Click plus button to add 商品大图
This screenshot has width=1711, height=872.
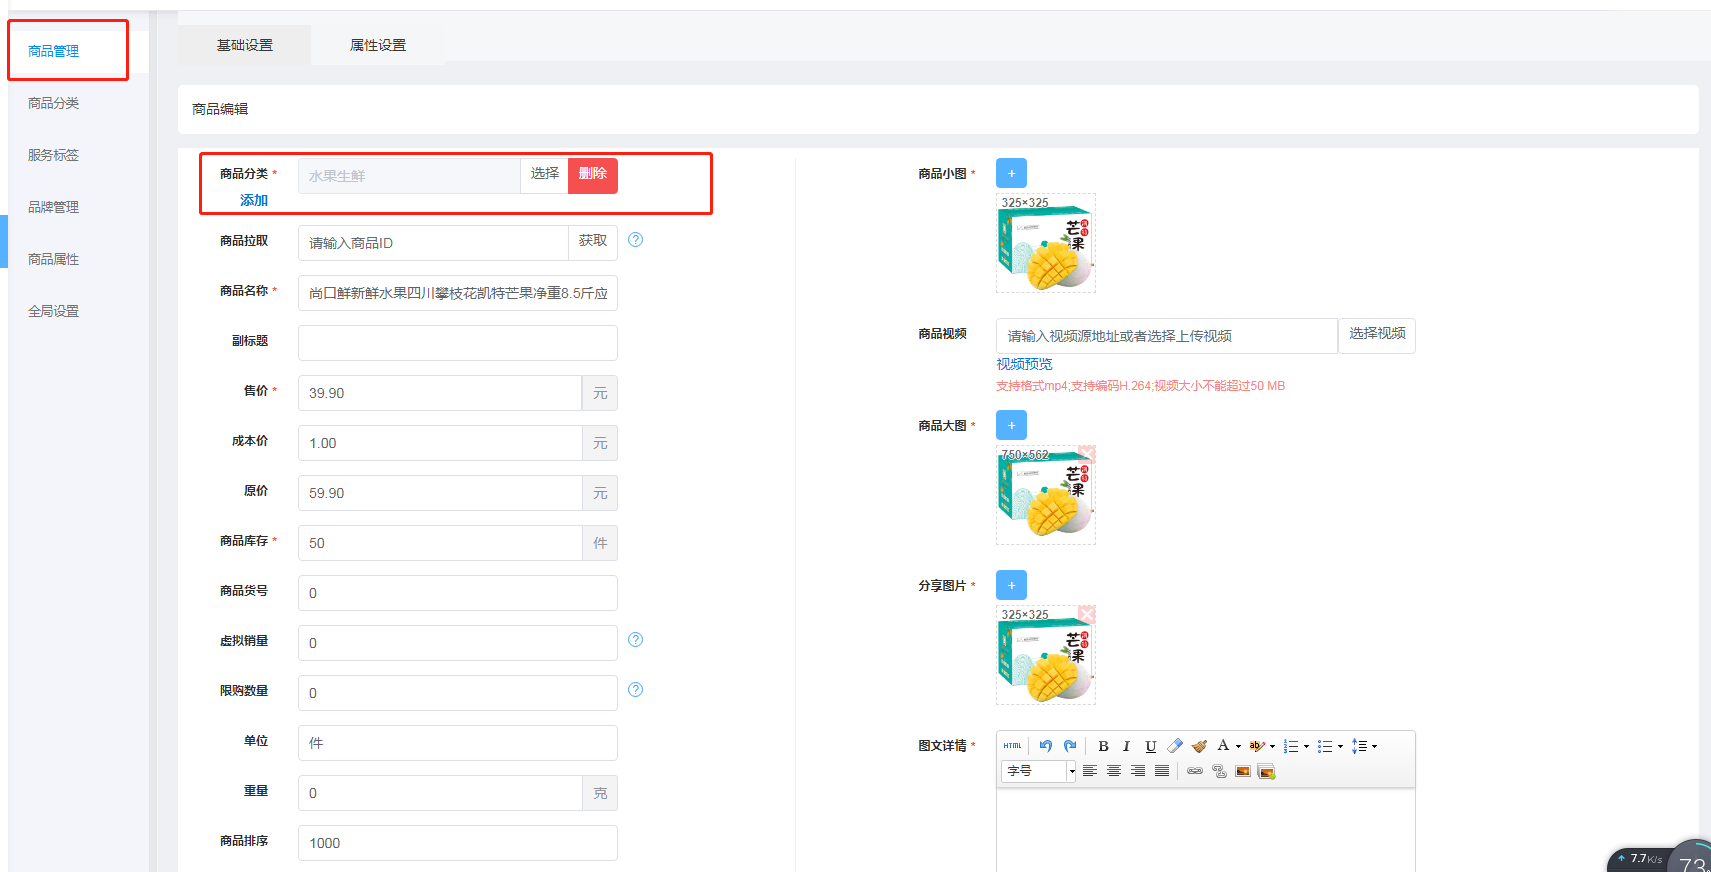coord(1011,425)
